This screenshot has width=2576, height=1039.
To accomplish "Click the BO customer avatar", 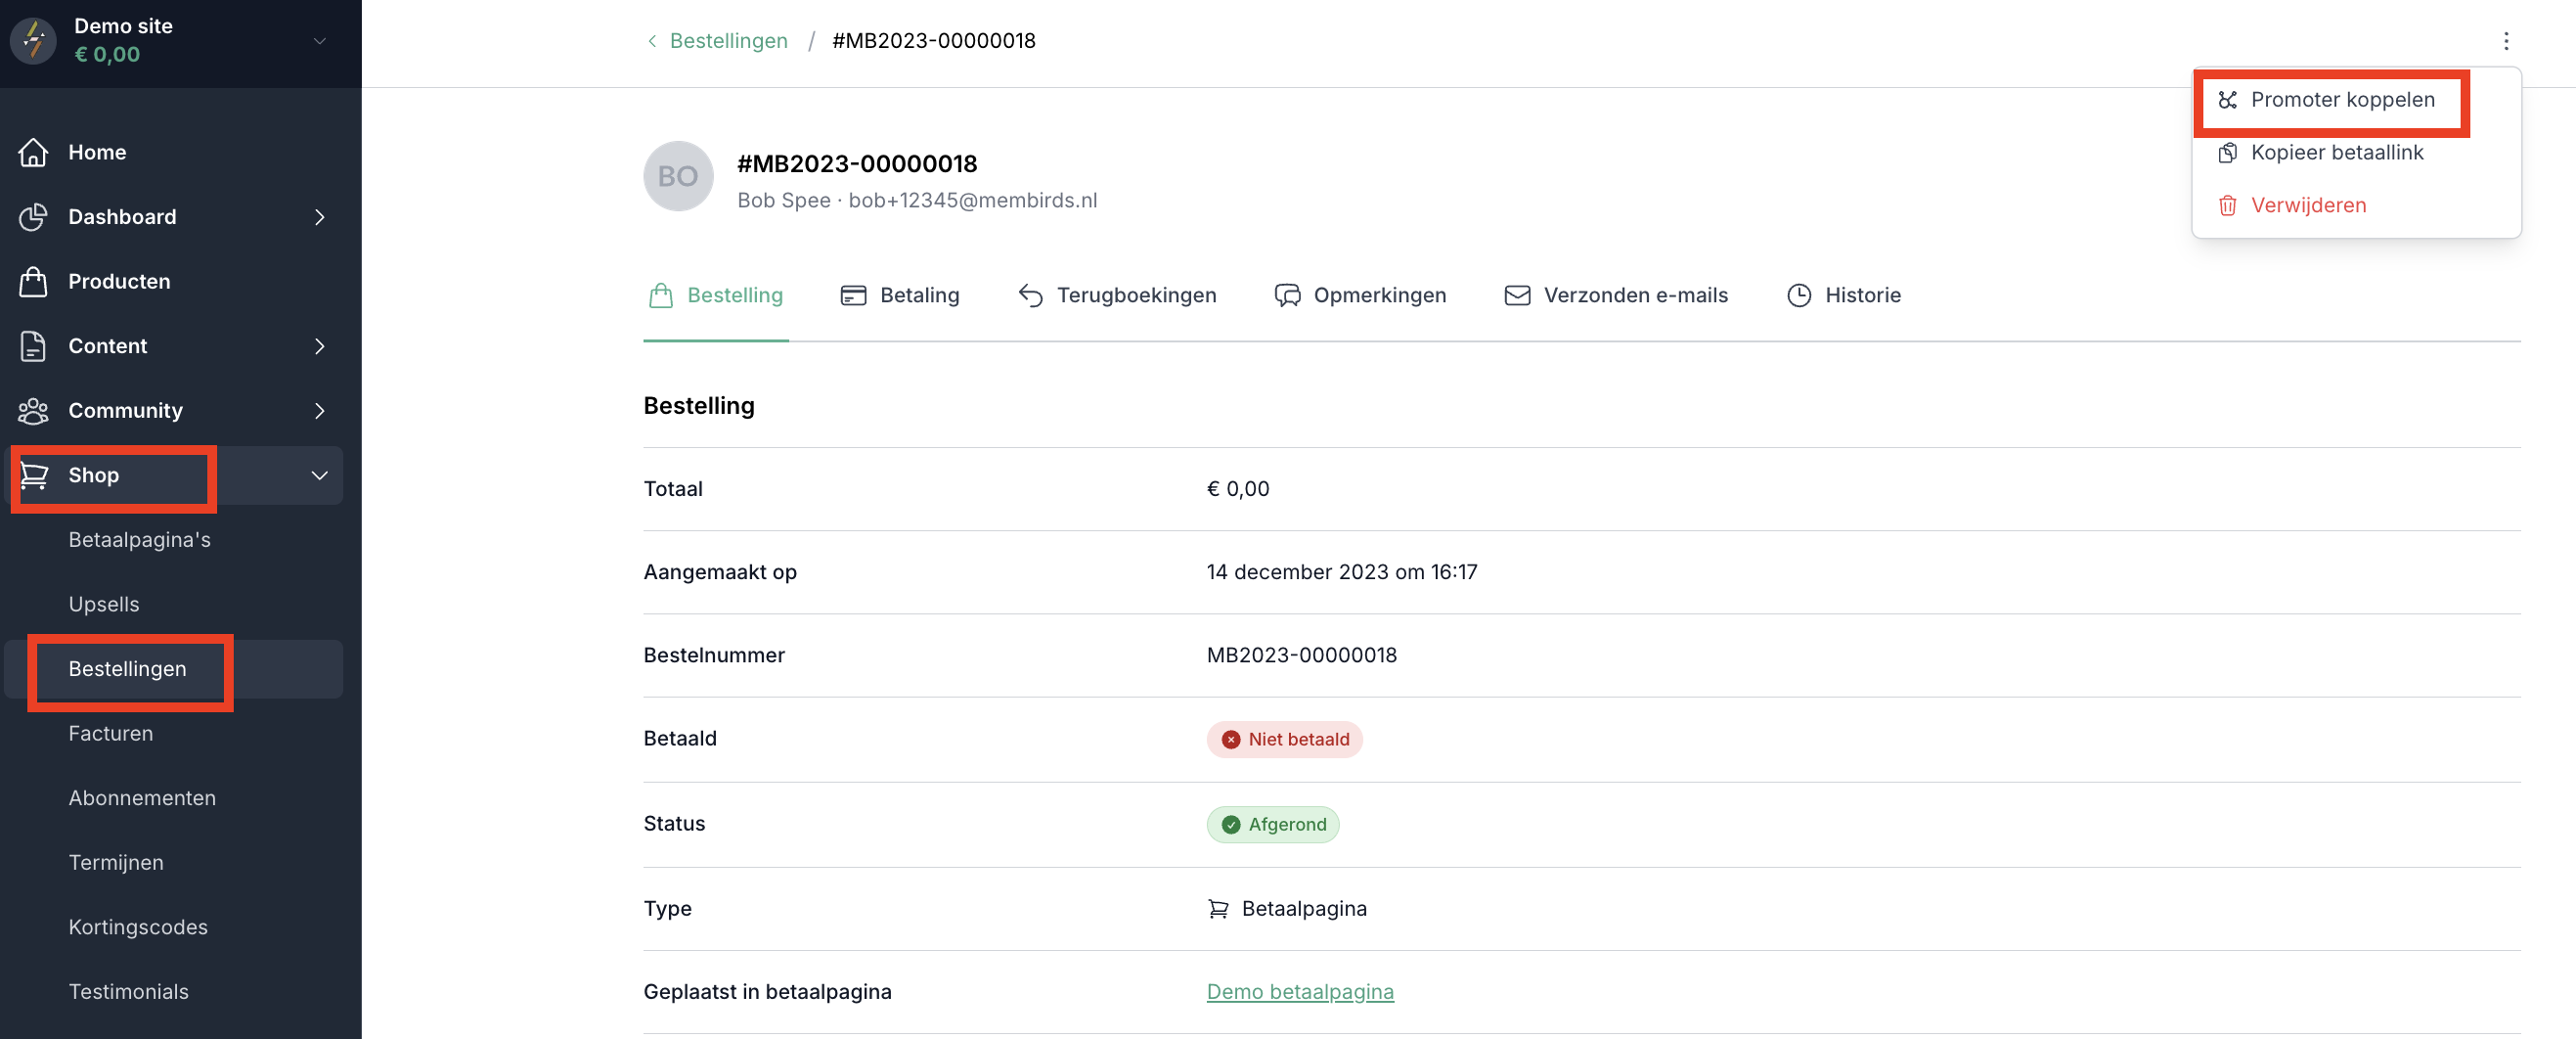I will (678, 177).
